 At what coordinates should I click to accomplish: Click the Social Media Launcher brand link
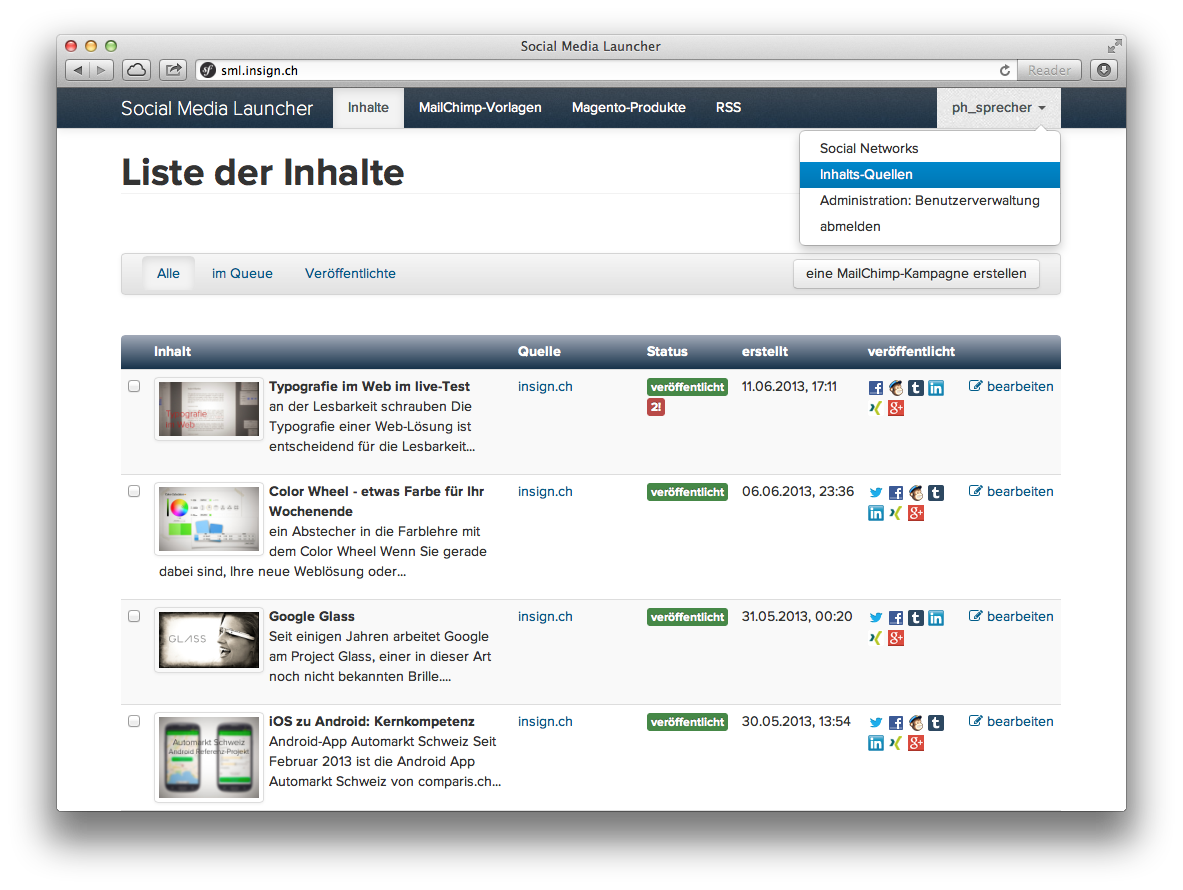tap(217, 109)
